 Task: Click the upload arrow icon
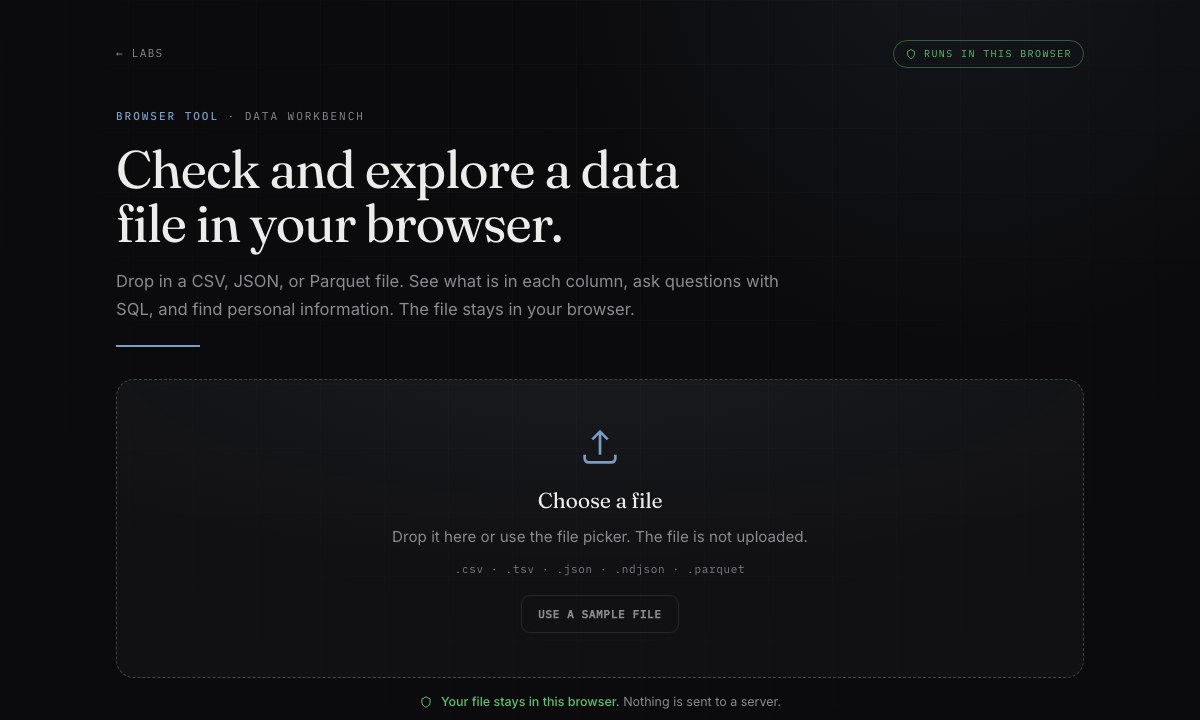point(600,447)
